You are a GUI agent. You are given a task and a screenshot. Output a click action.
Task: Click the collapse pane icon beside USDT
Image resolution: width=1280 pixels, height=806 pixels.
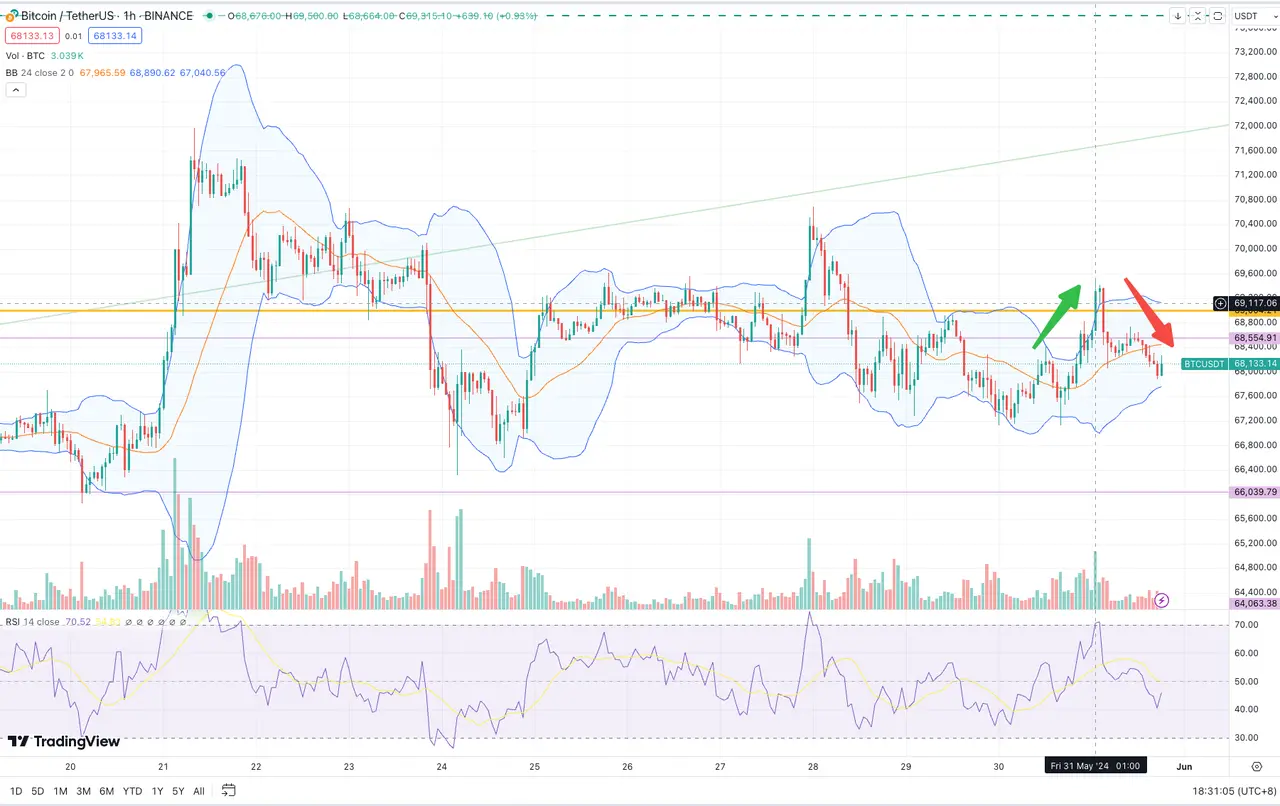pyautogui.click(x=1198, y=16)
